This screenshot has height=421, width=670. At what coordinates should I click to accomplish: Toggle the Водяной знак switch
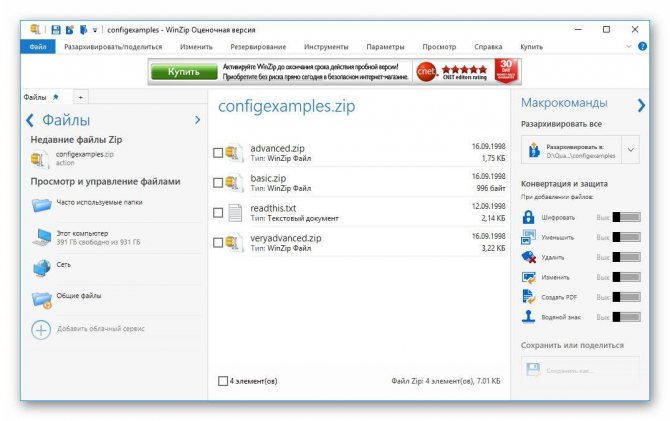point(626,317)
